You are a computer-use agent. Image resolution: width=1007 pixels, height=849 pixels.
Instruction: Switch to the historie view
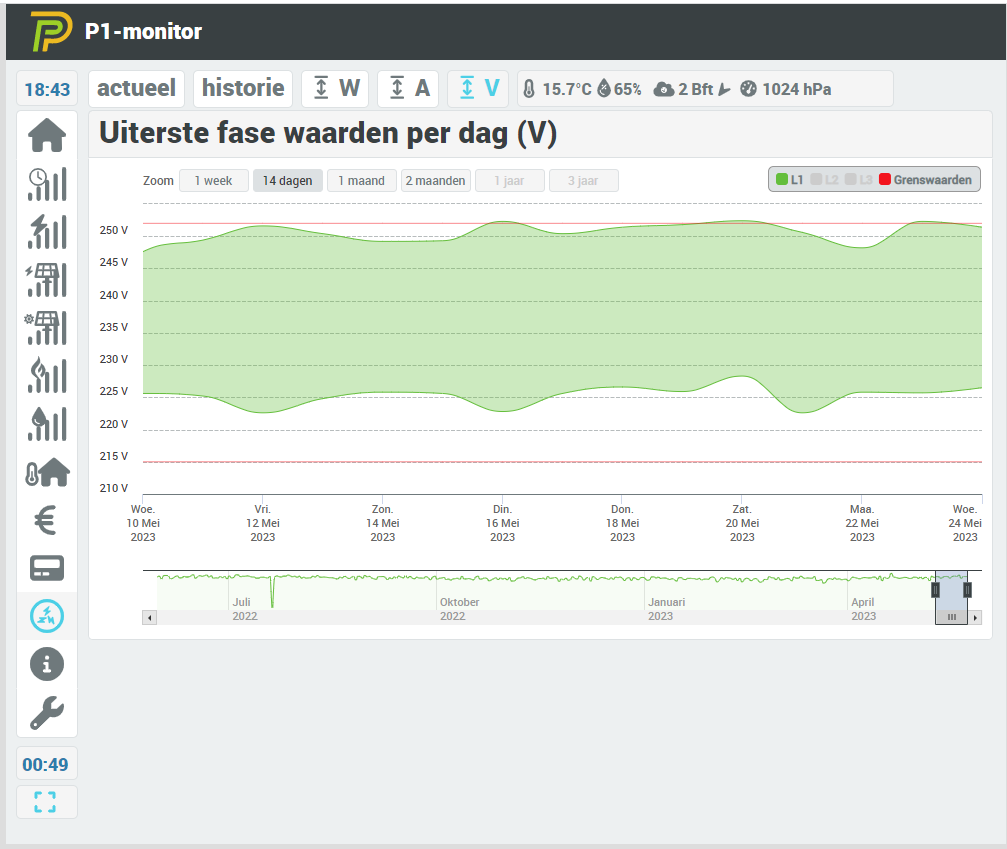pos(243,89)
